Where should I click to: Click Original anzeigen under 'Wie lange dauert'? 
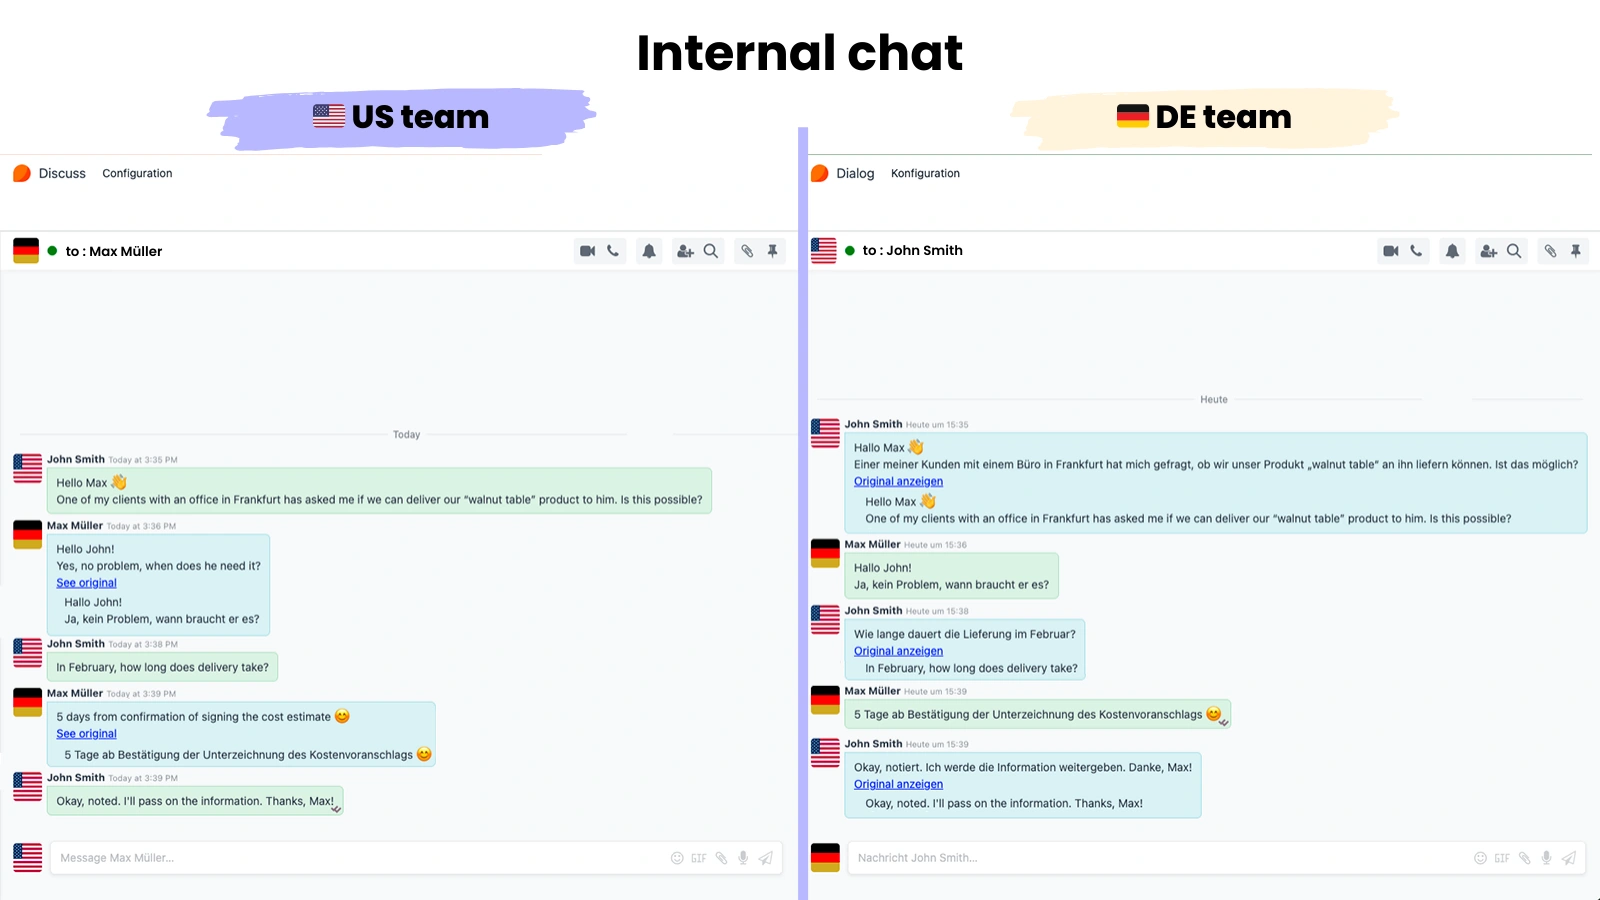[x=898, y=651]
